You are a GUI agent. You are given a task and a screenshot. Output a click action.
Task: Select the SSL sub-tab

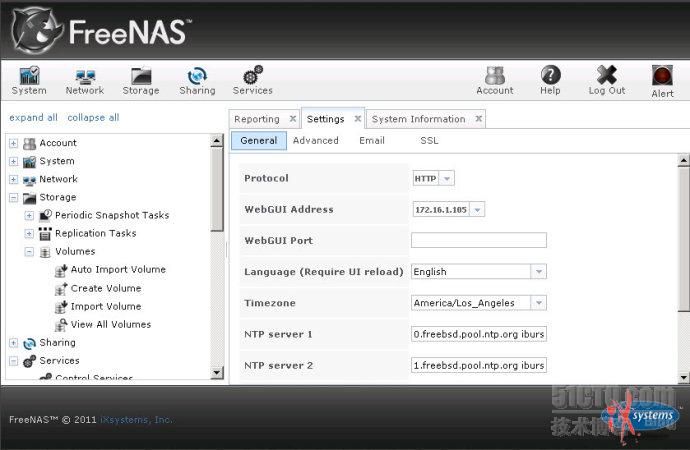(x=429, y=141)
